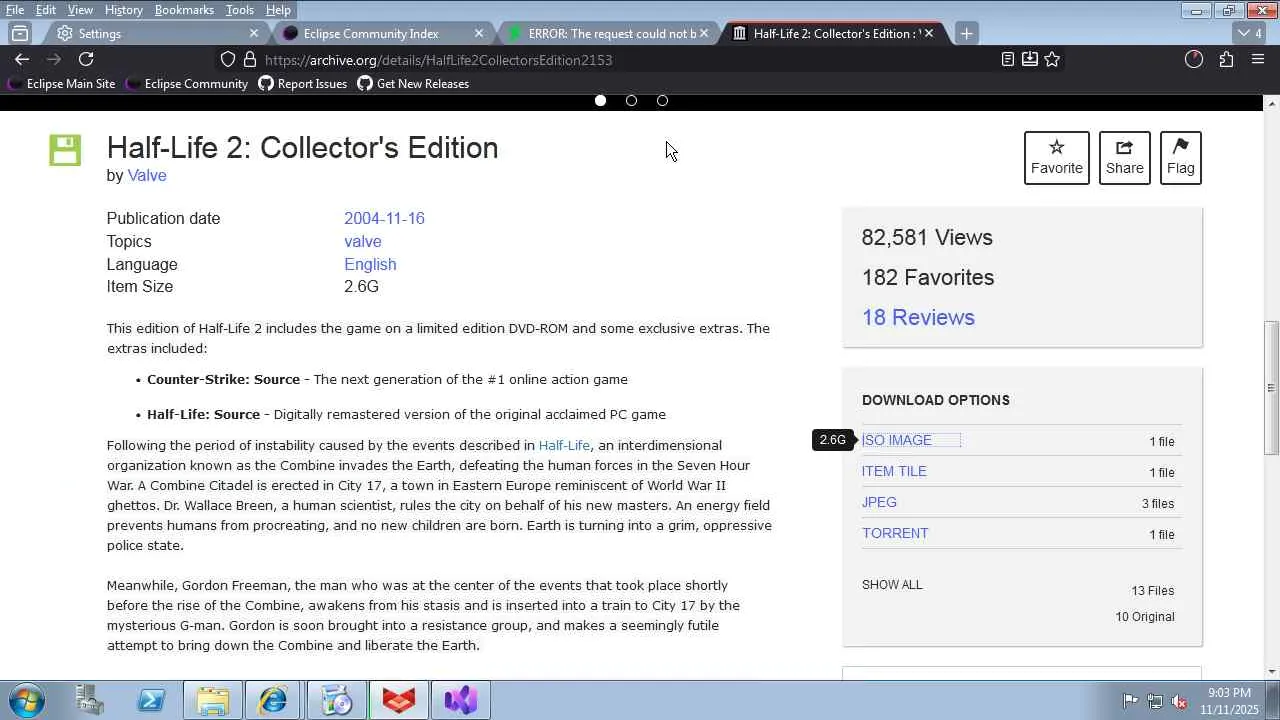
Task: Open the Eclipse Community bookmark
Action: [x=186, y=84]
